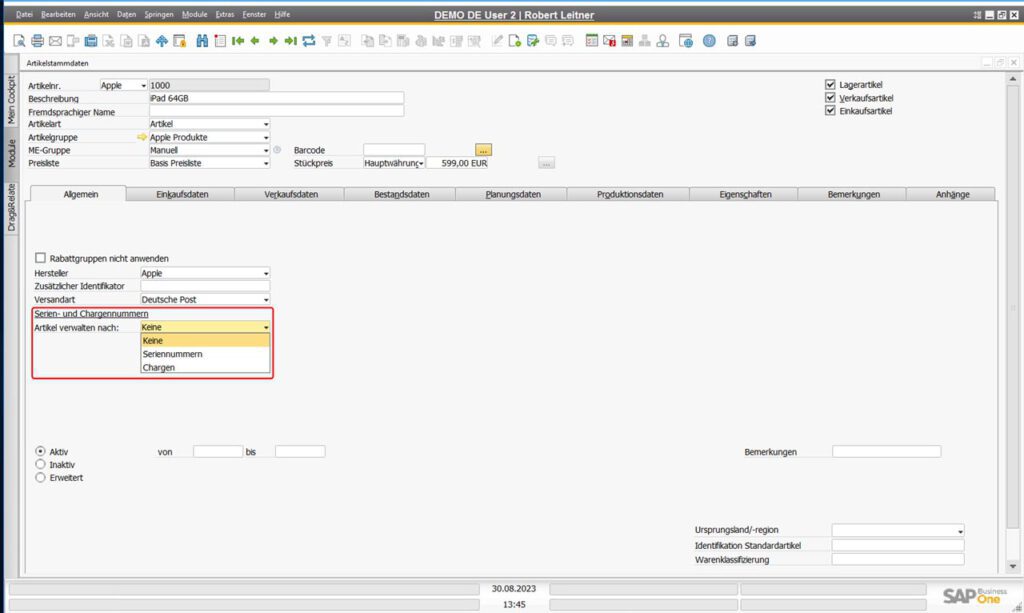The width and height of the screenshot is (1024, 613).
Task: Switch to the Bestandsdaten tab
Action: click(x=402, y=194)
